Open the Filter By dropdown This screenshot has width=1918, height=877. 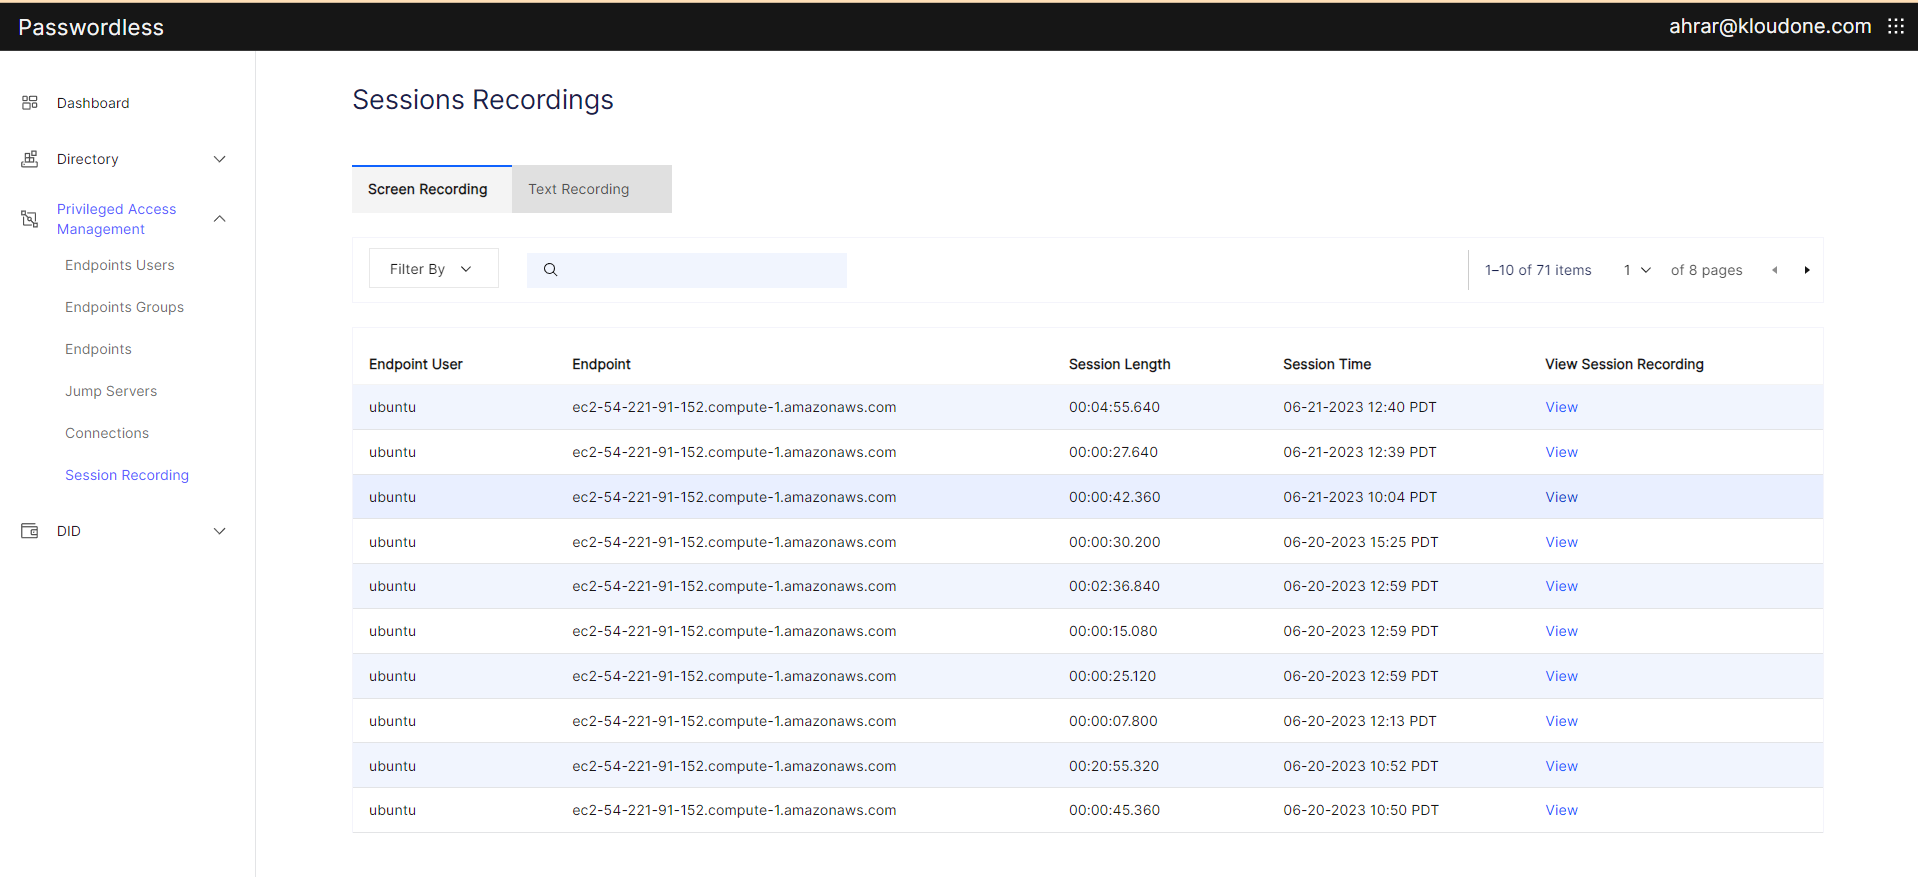click(433, 269)
